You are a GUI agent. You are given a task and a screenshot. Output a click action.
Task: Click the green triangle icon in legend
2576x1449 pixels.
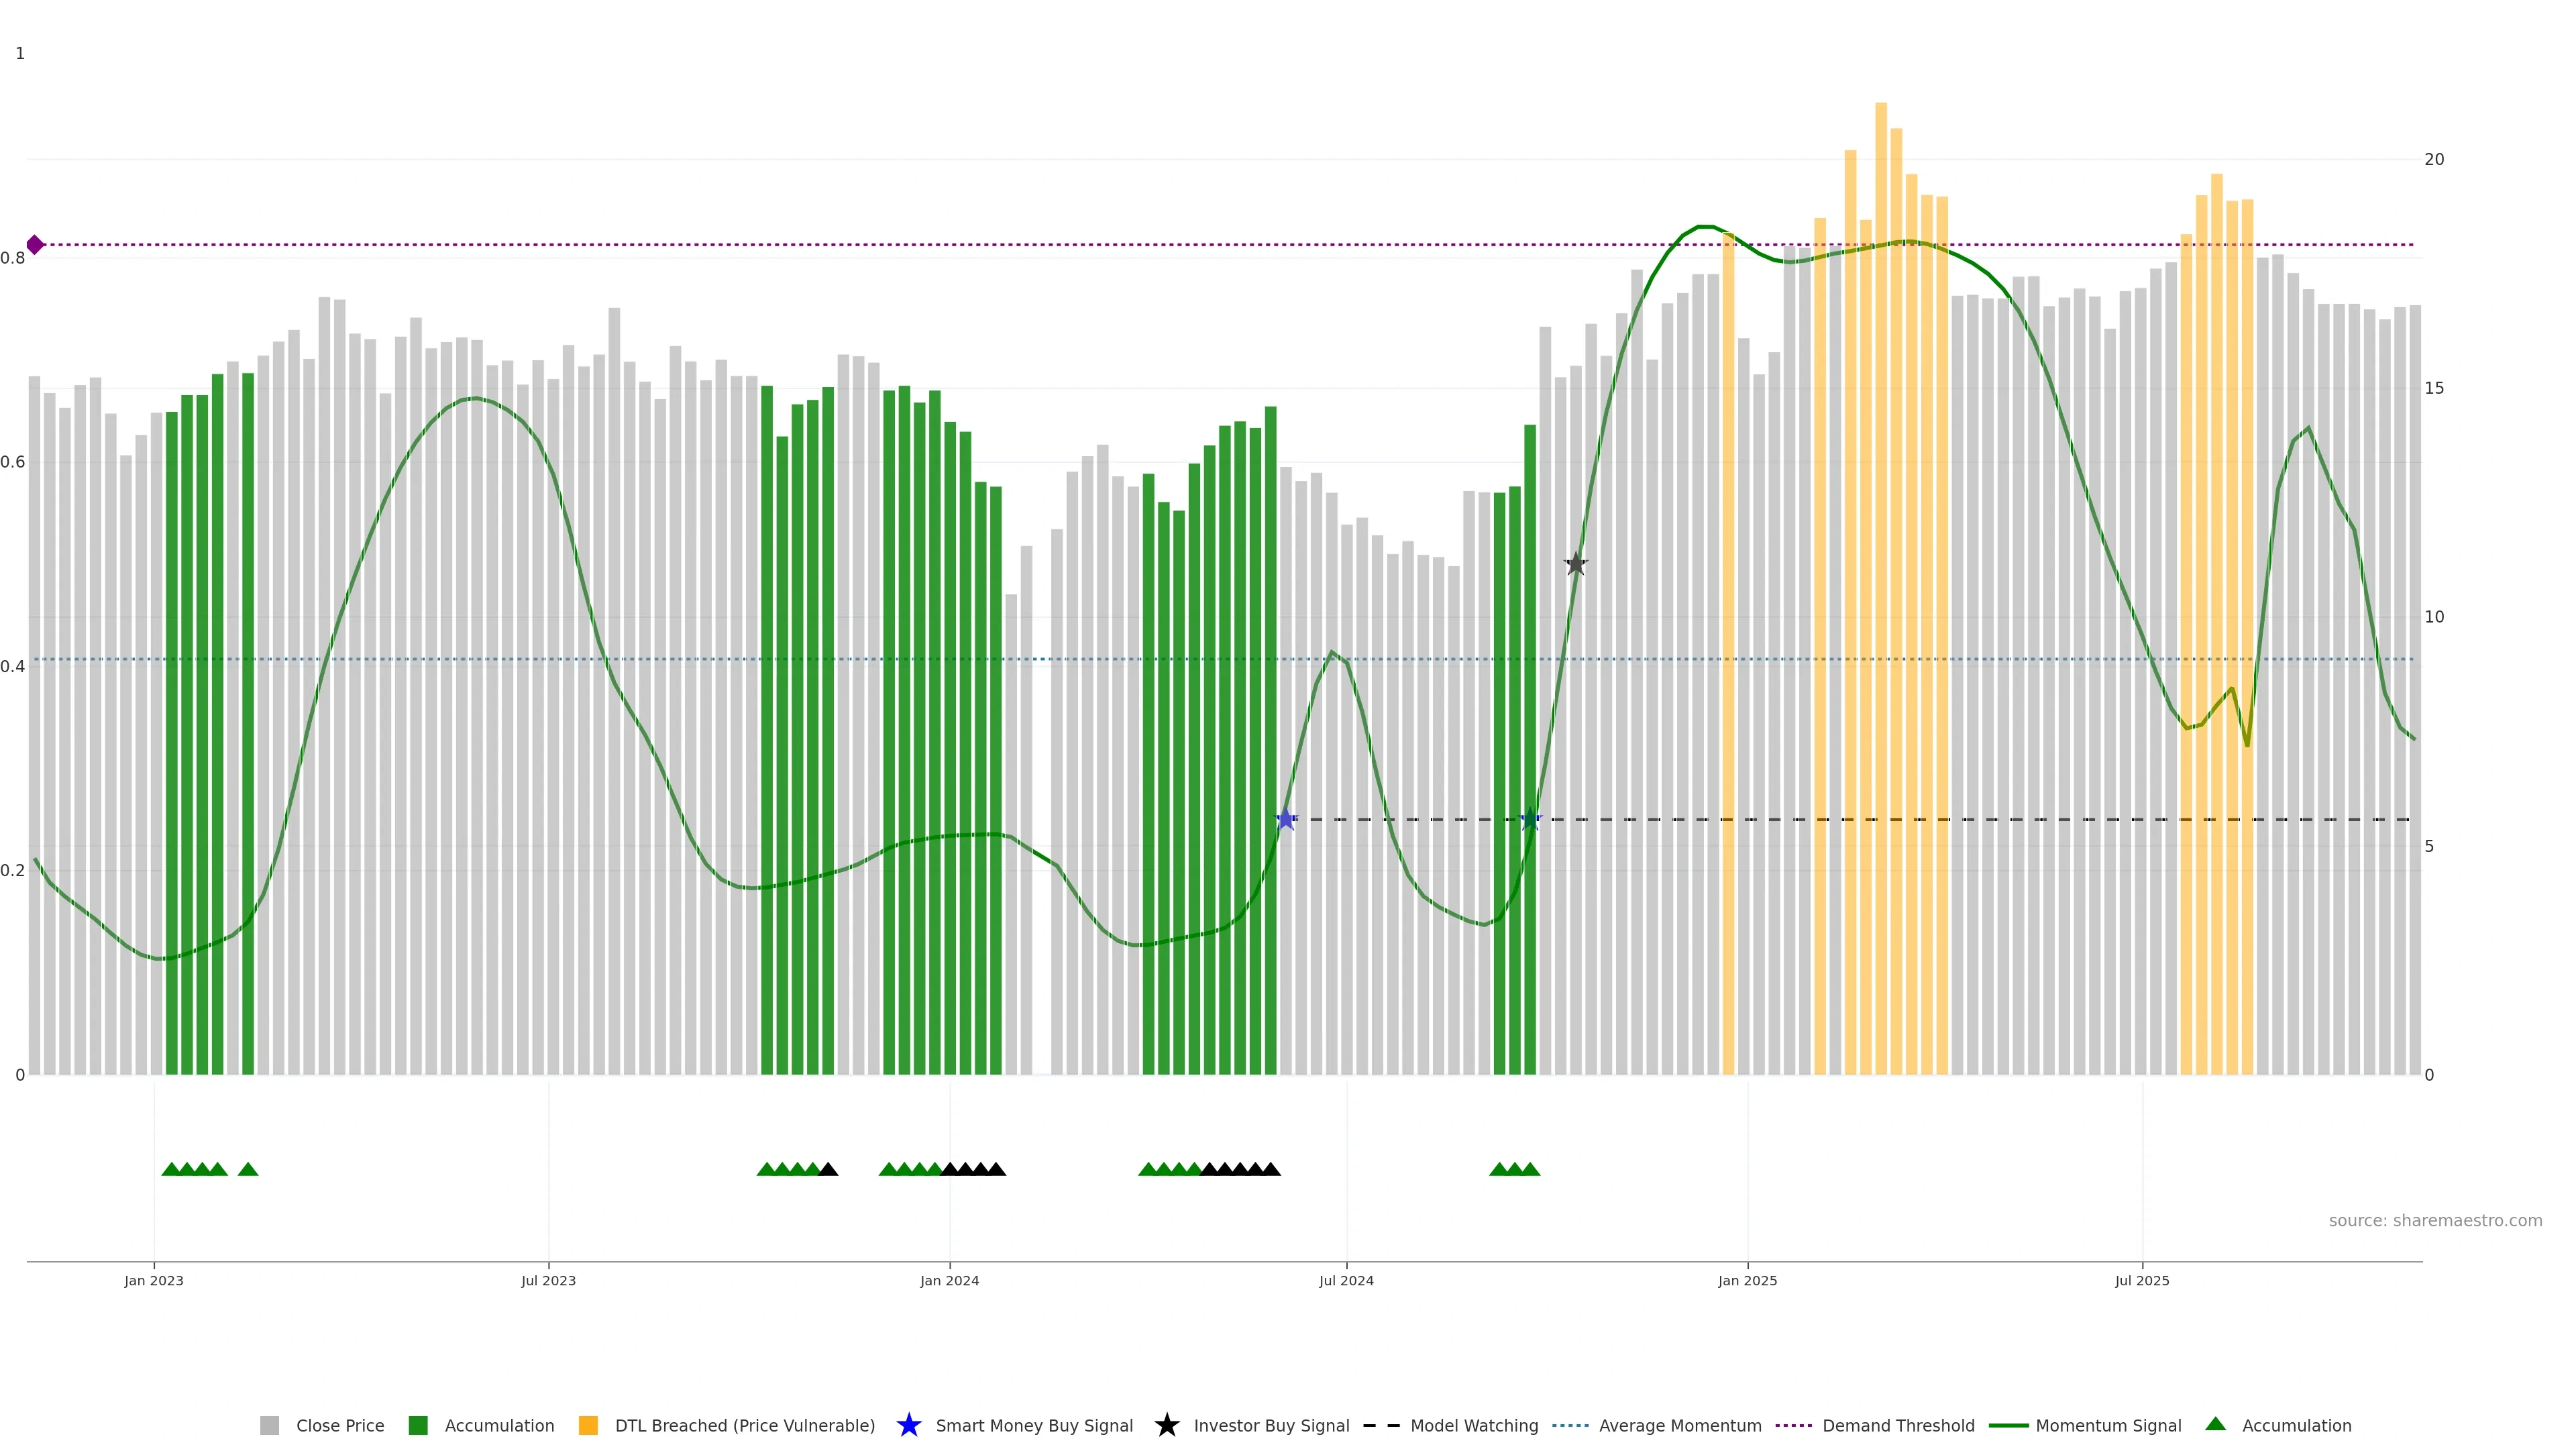(x=2215, y=1425)
